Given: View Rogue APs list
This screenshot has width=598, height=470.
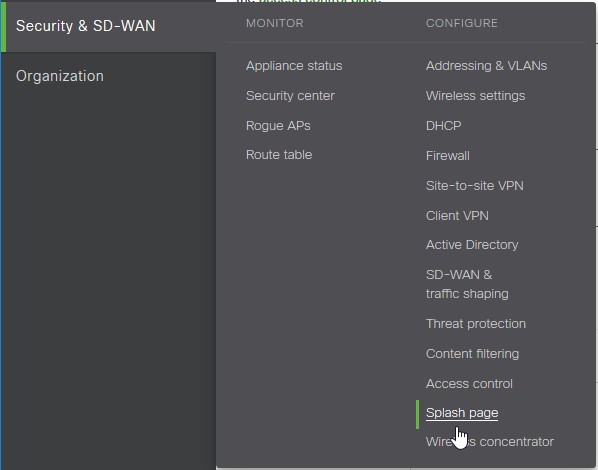Looking at the screenshot, I should pos(278,126).
